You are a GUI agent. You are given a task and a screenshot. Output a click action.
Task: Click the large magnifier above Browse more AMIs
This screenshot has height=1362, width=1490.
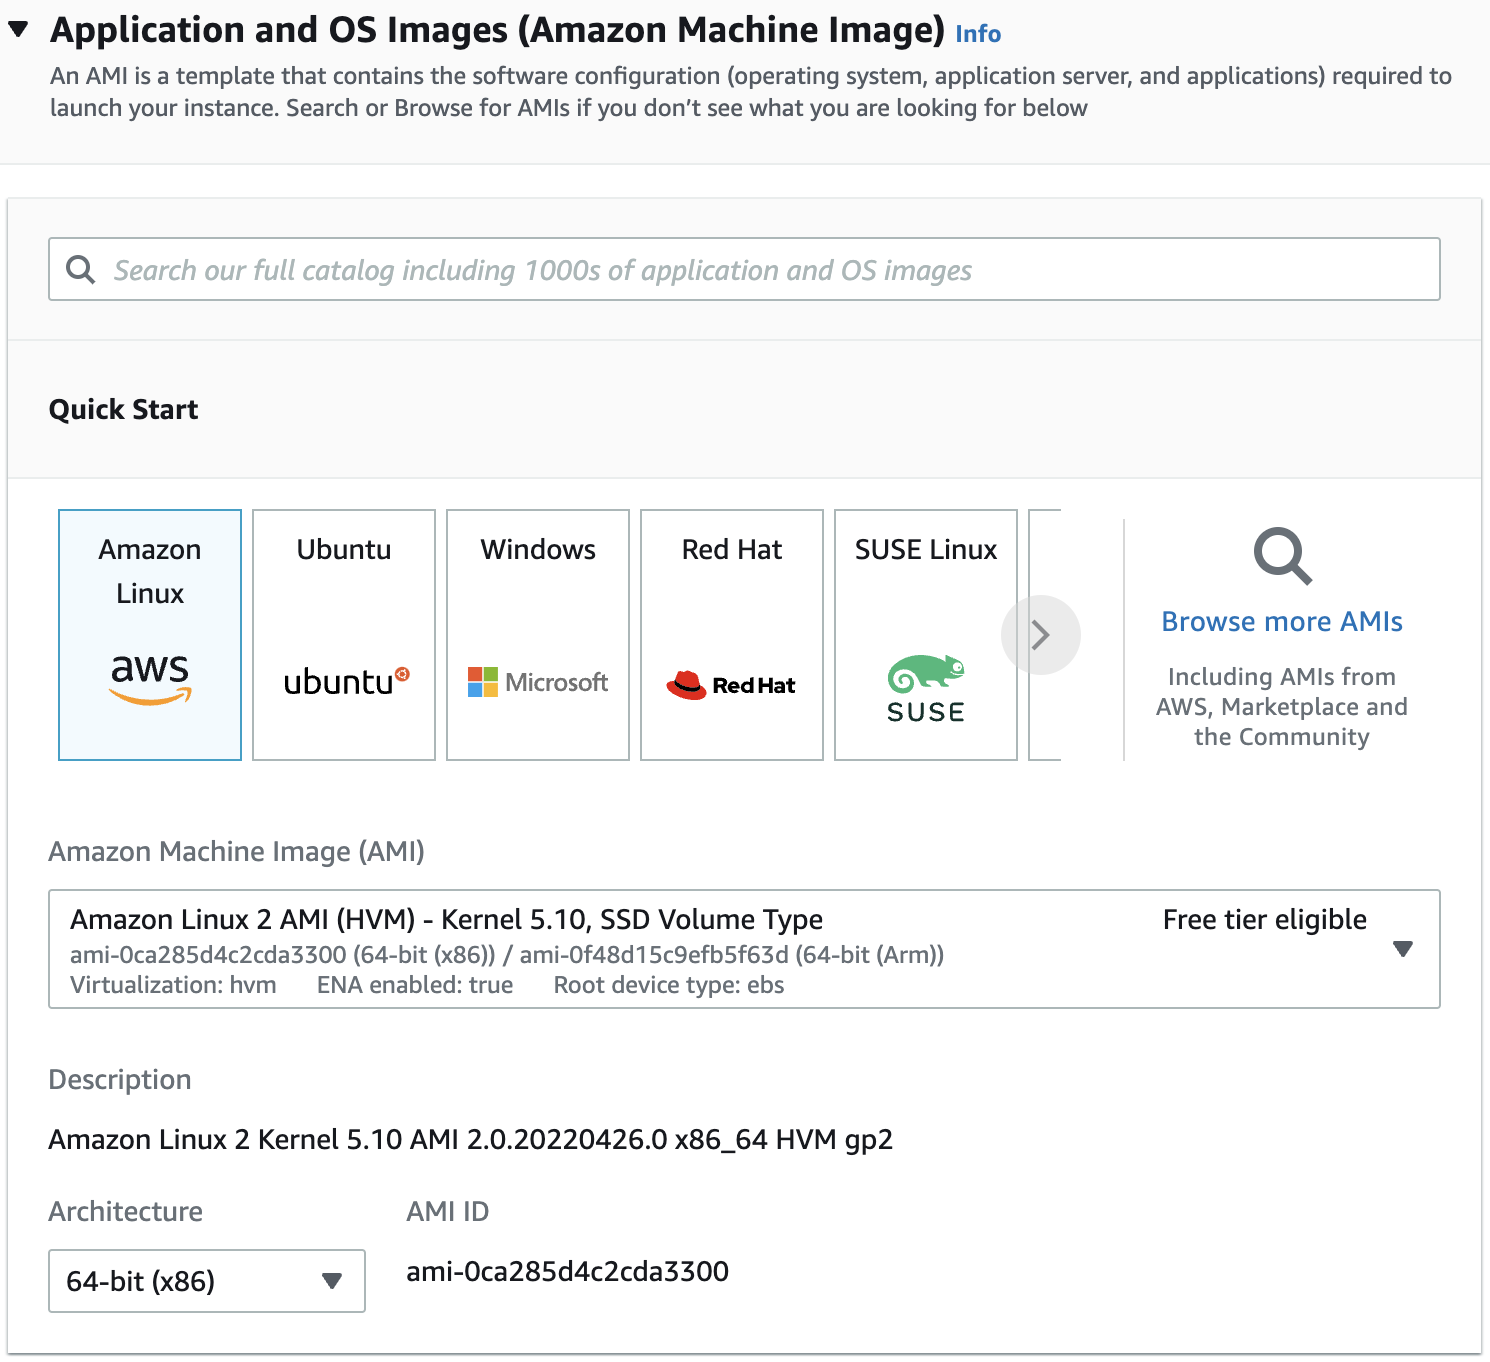tap(1282, 556)
